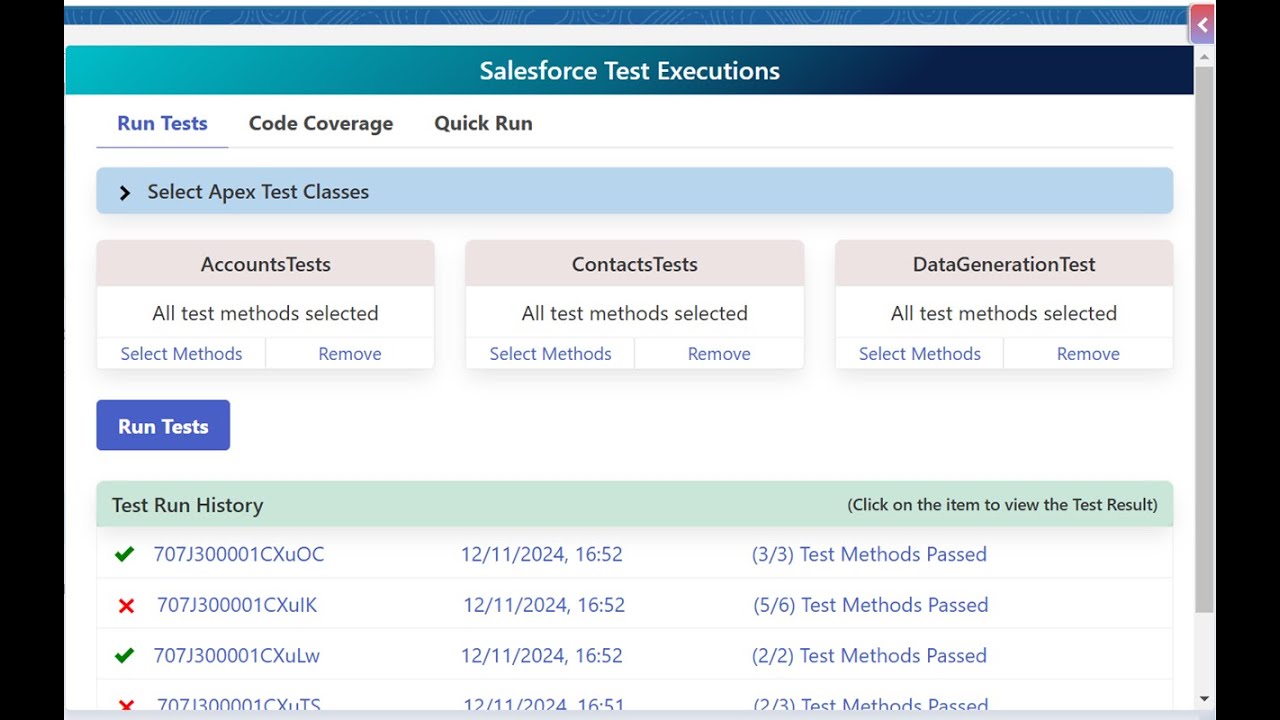Switch to the Run Tests tab
Image resolution: width=1280 pixels, height=720 pixels.
(x=162, y=123)
